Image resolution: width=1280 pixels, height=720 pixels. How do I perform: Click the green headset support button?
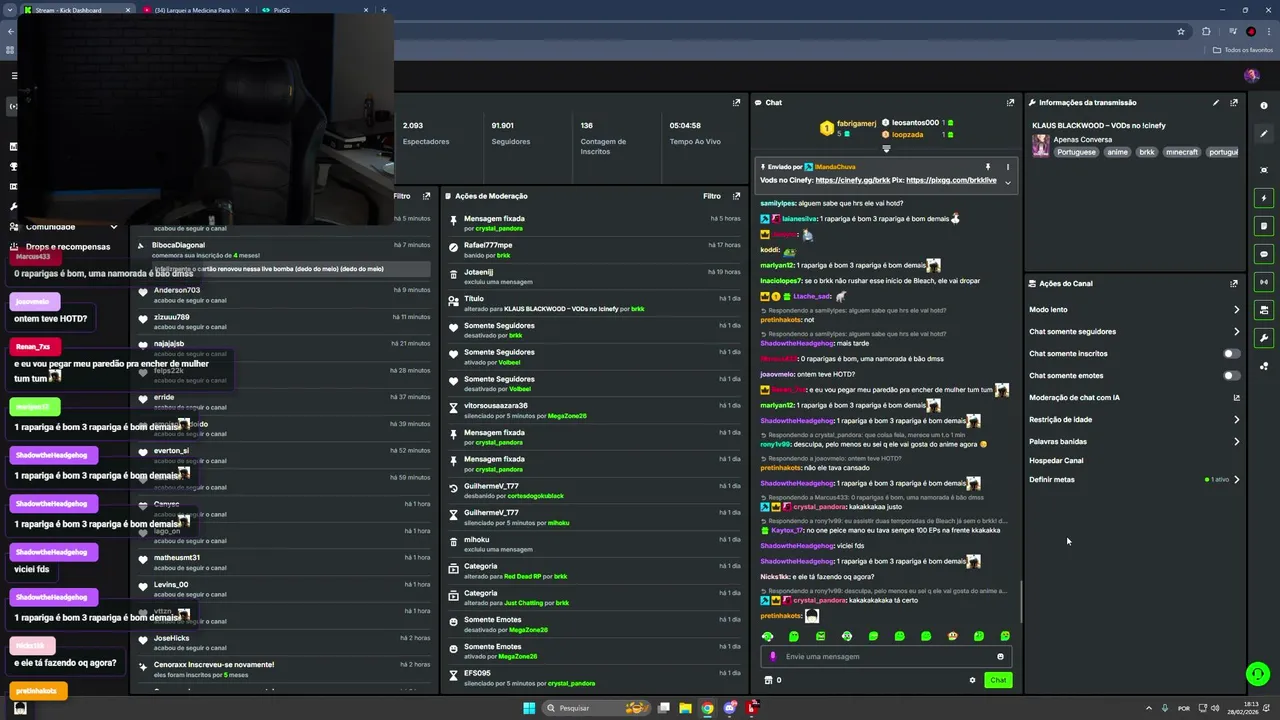pyautogui.click(x=1258, y=674)
